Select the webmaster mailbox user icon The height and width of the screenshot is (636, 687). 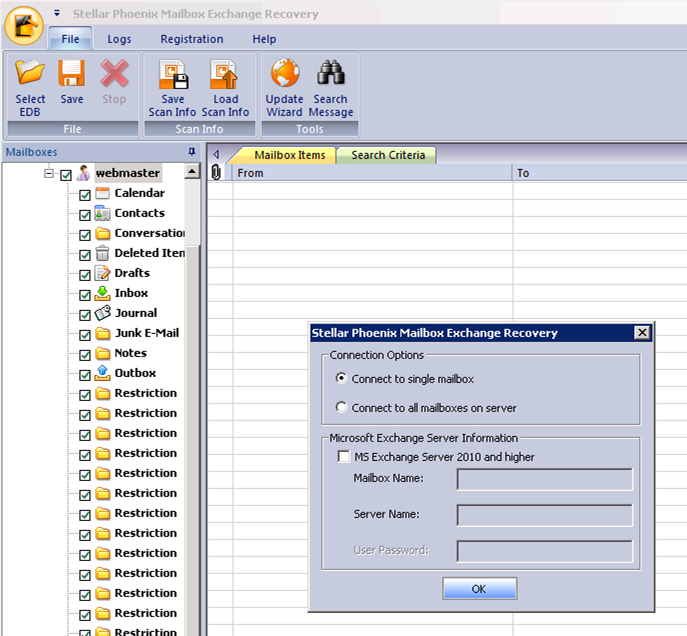click(83, 173)
